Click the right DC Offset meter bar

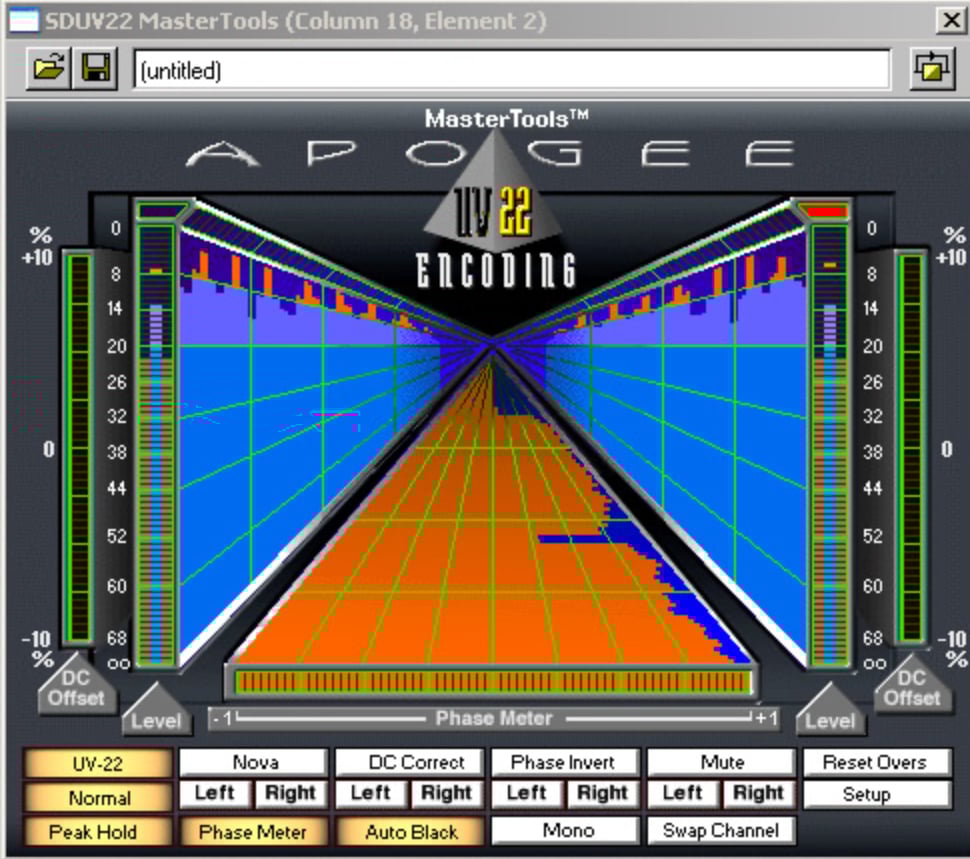[x=911, y=448]
